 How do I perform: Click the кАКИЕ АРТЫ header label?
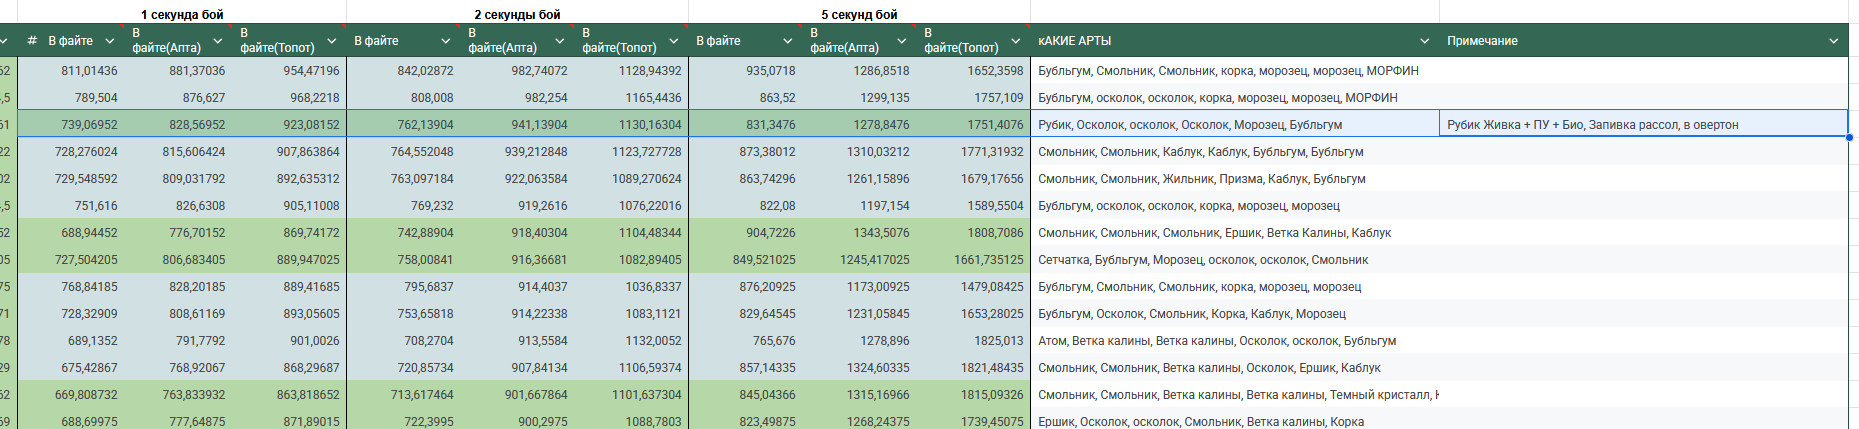[1074, 41]
